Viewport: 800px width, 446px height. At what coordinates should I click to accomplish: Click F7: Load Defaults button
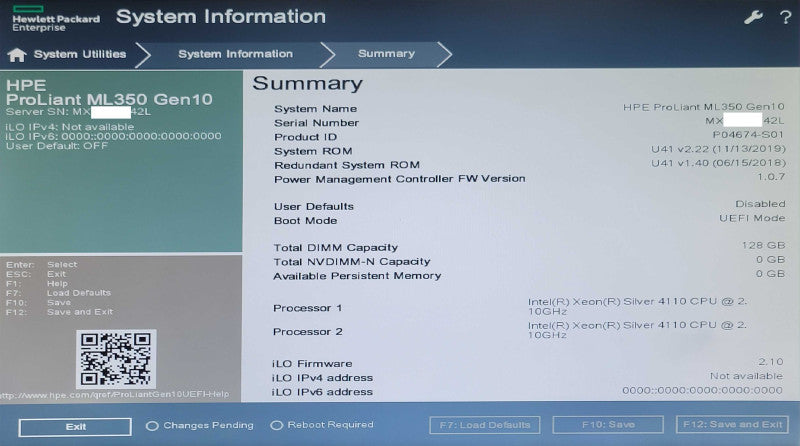pyautogui.click(x=485, y=425)
